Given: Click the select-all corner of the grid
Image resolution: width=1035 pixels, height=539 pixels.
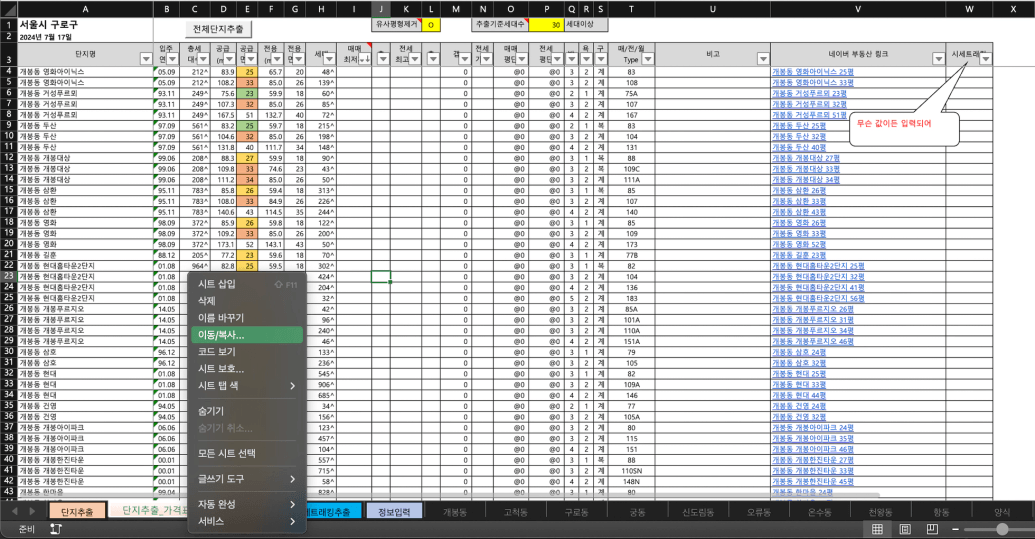Looking at the screenshot, I should tap(8, 9).
